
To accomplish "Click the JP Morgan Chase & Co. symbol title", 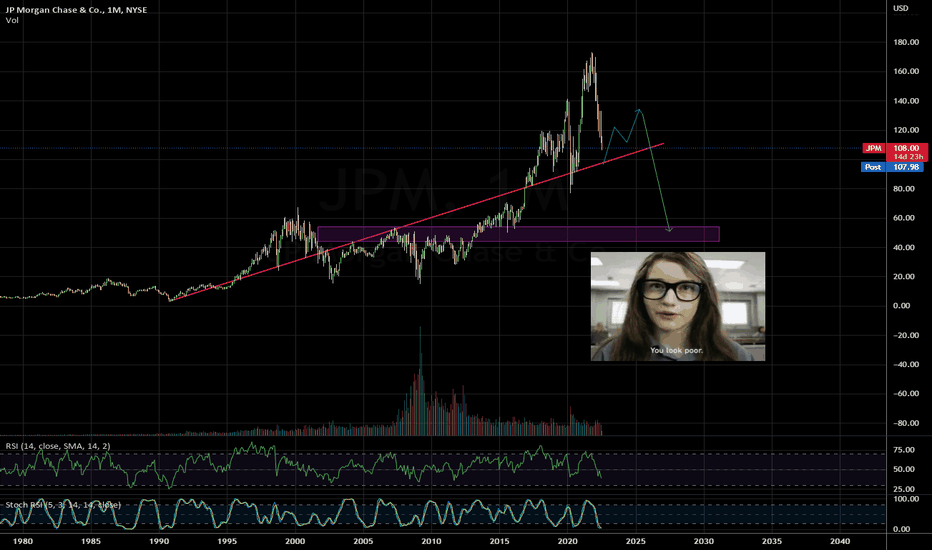I will 76,10.
